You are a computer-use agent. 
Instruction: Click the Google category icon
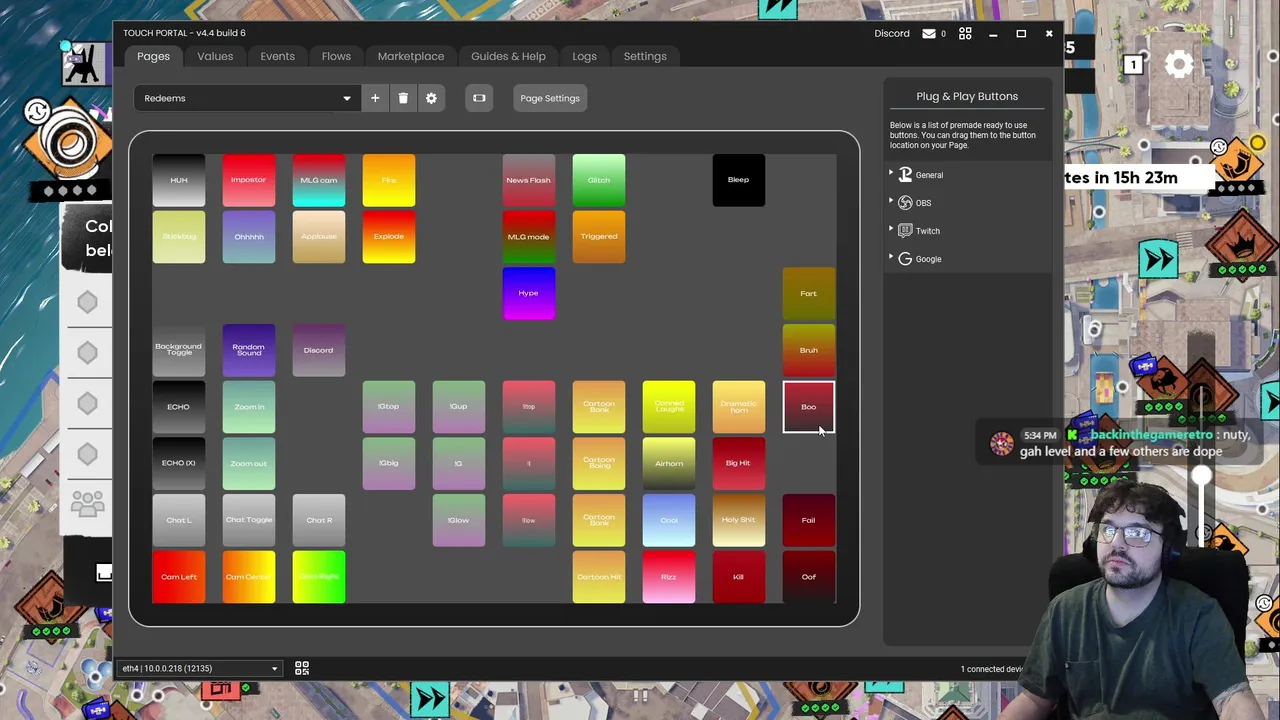click(905, 259)
